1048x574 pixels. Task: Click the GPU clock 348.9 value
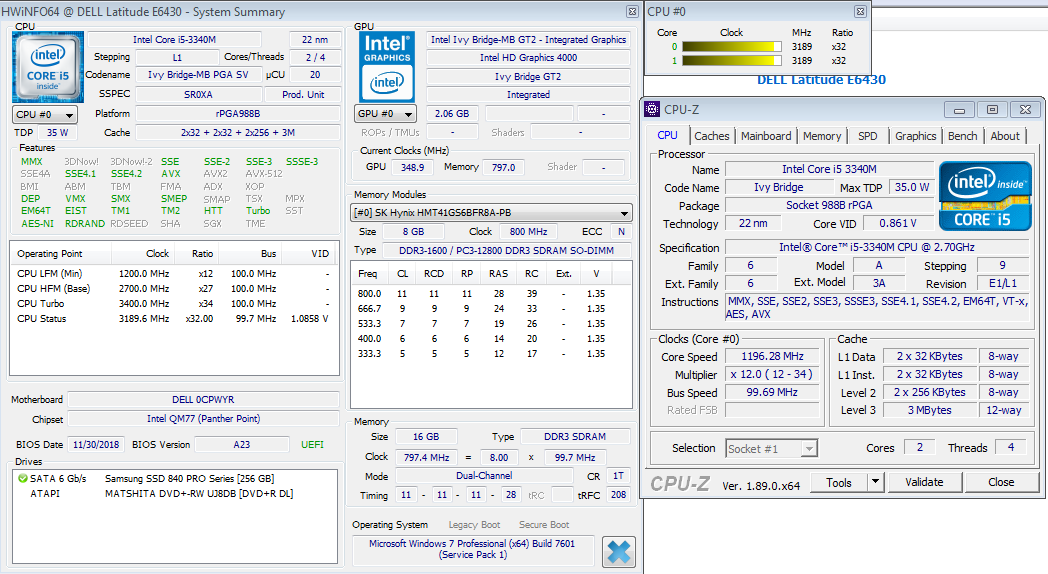click(x=412, y=167)
